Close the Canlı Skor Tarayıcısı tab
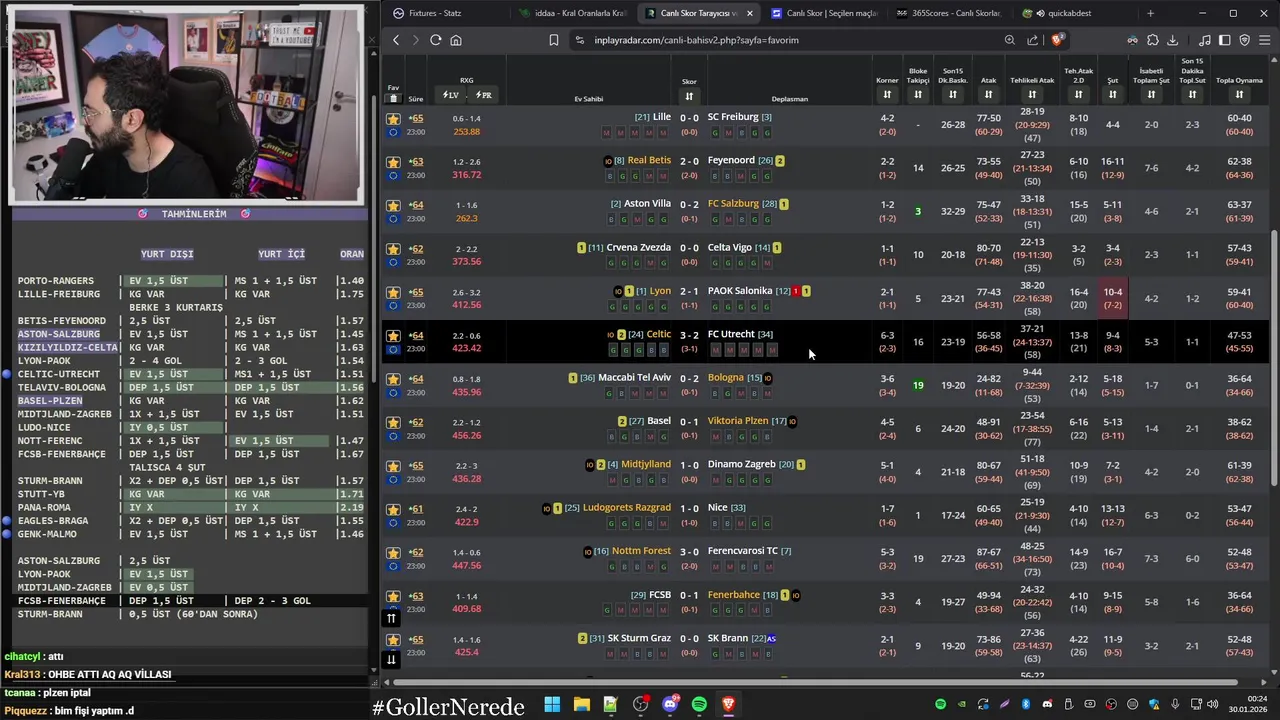This screenshot has height=720, width=1280. click(x=749, y=13)
